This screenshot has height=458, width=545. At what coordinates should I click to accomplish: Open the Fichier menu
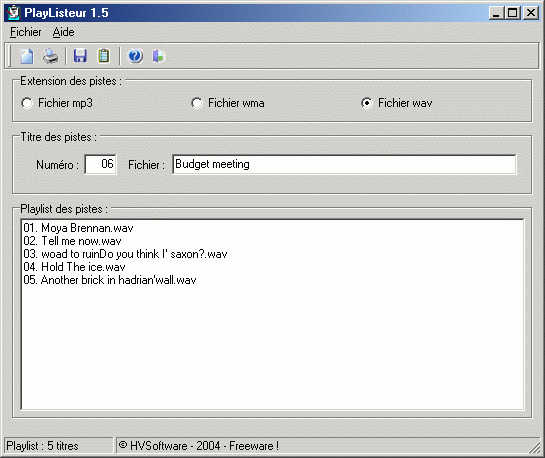(x=26, y=32)
